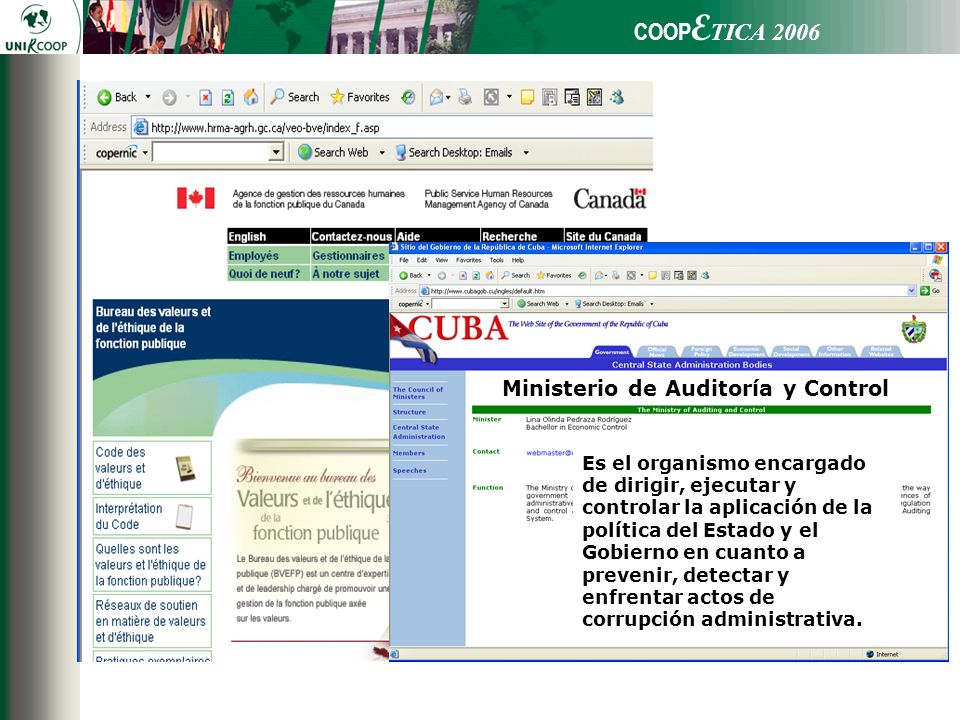The width and height of the screenshot is (960, 720).
Task: Click Print icon in the Cuba browser toolbar
Action: (x=616, y=276)
